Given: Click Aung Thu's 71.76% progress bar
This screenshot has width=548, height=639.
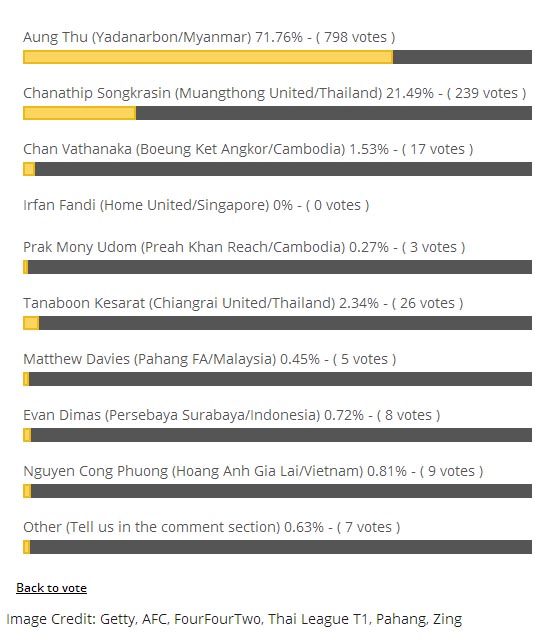Looking at the screenshot, I should pyautogui.click(x=277, y=57).
